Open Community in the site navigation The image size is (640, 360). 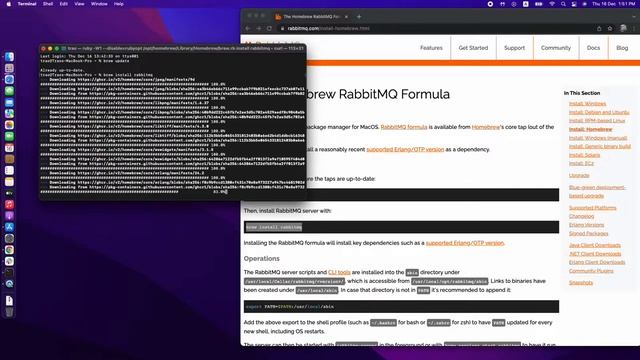pyautogui.click(x=556, y=48)
